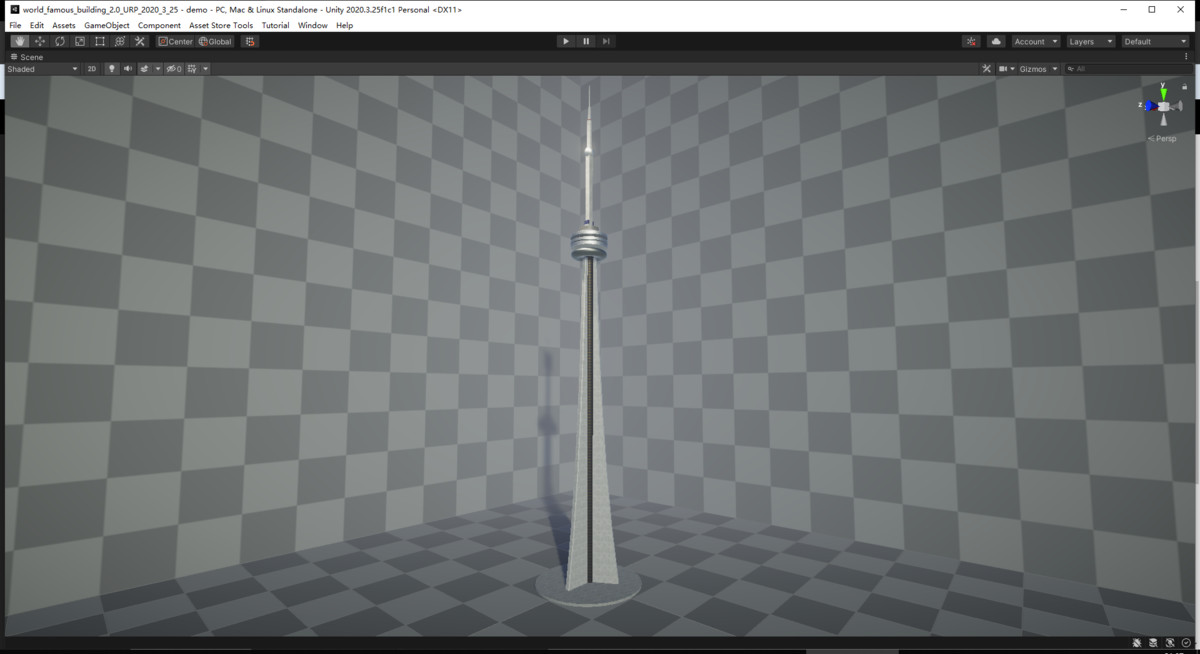Click the Center pivot toggle button
This screenshot has width=1200, height=654.
(x=176, y=41)
